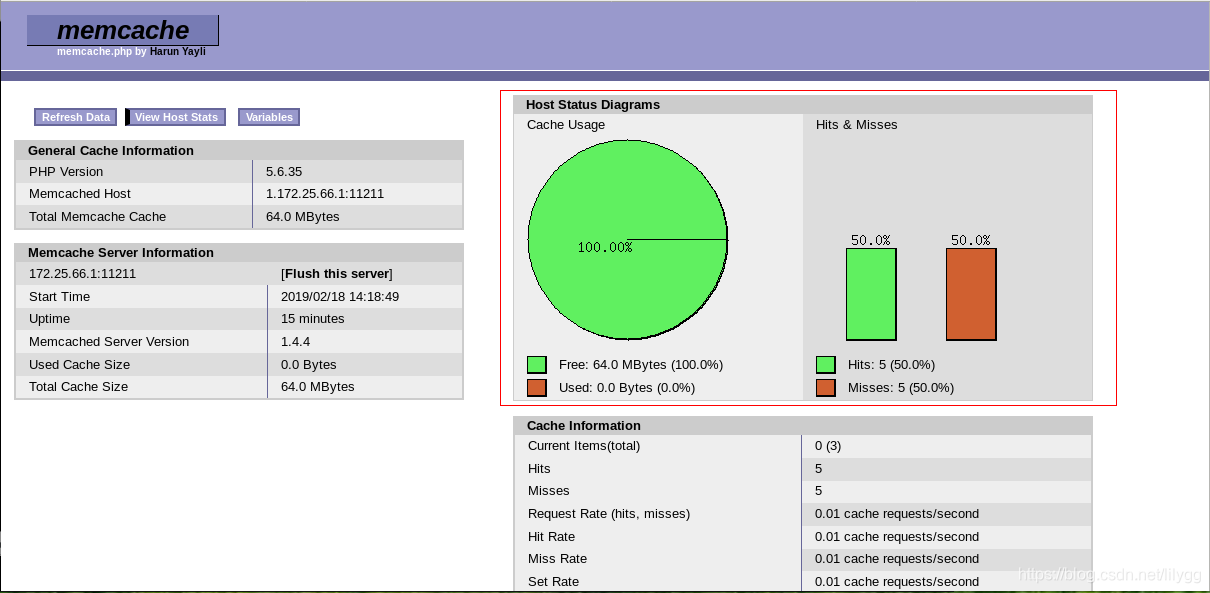Select PHP Version value 5.6.35

(284, 172)
